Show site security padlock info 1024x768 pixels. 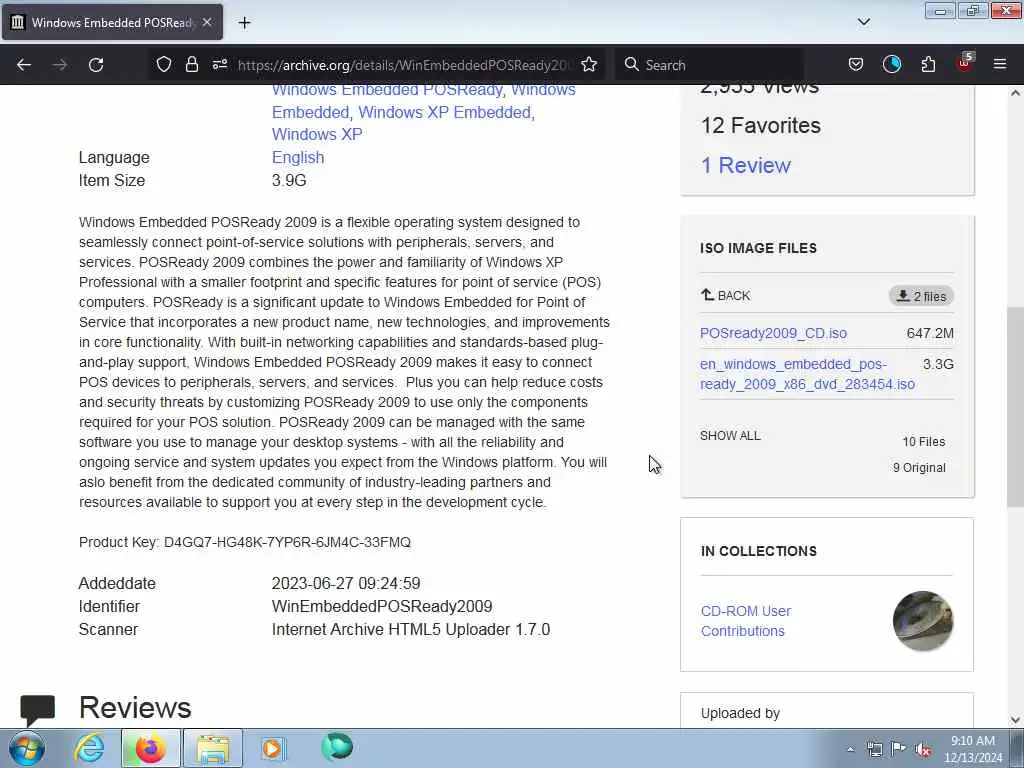coord(191,65)
